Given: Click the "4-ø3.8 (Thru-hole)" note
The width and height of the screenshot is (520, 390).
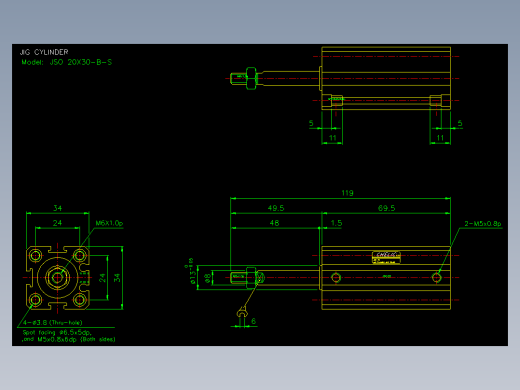Looking at the screenshot, I should [53, 322].
